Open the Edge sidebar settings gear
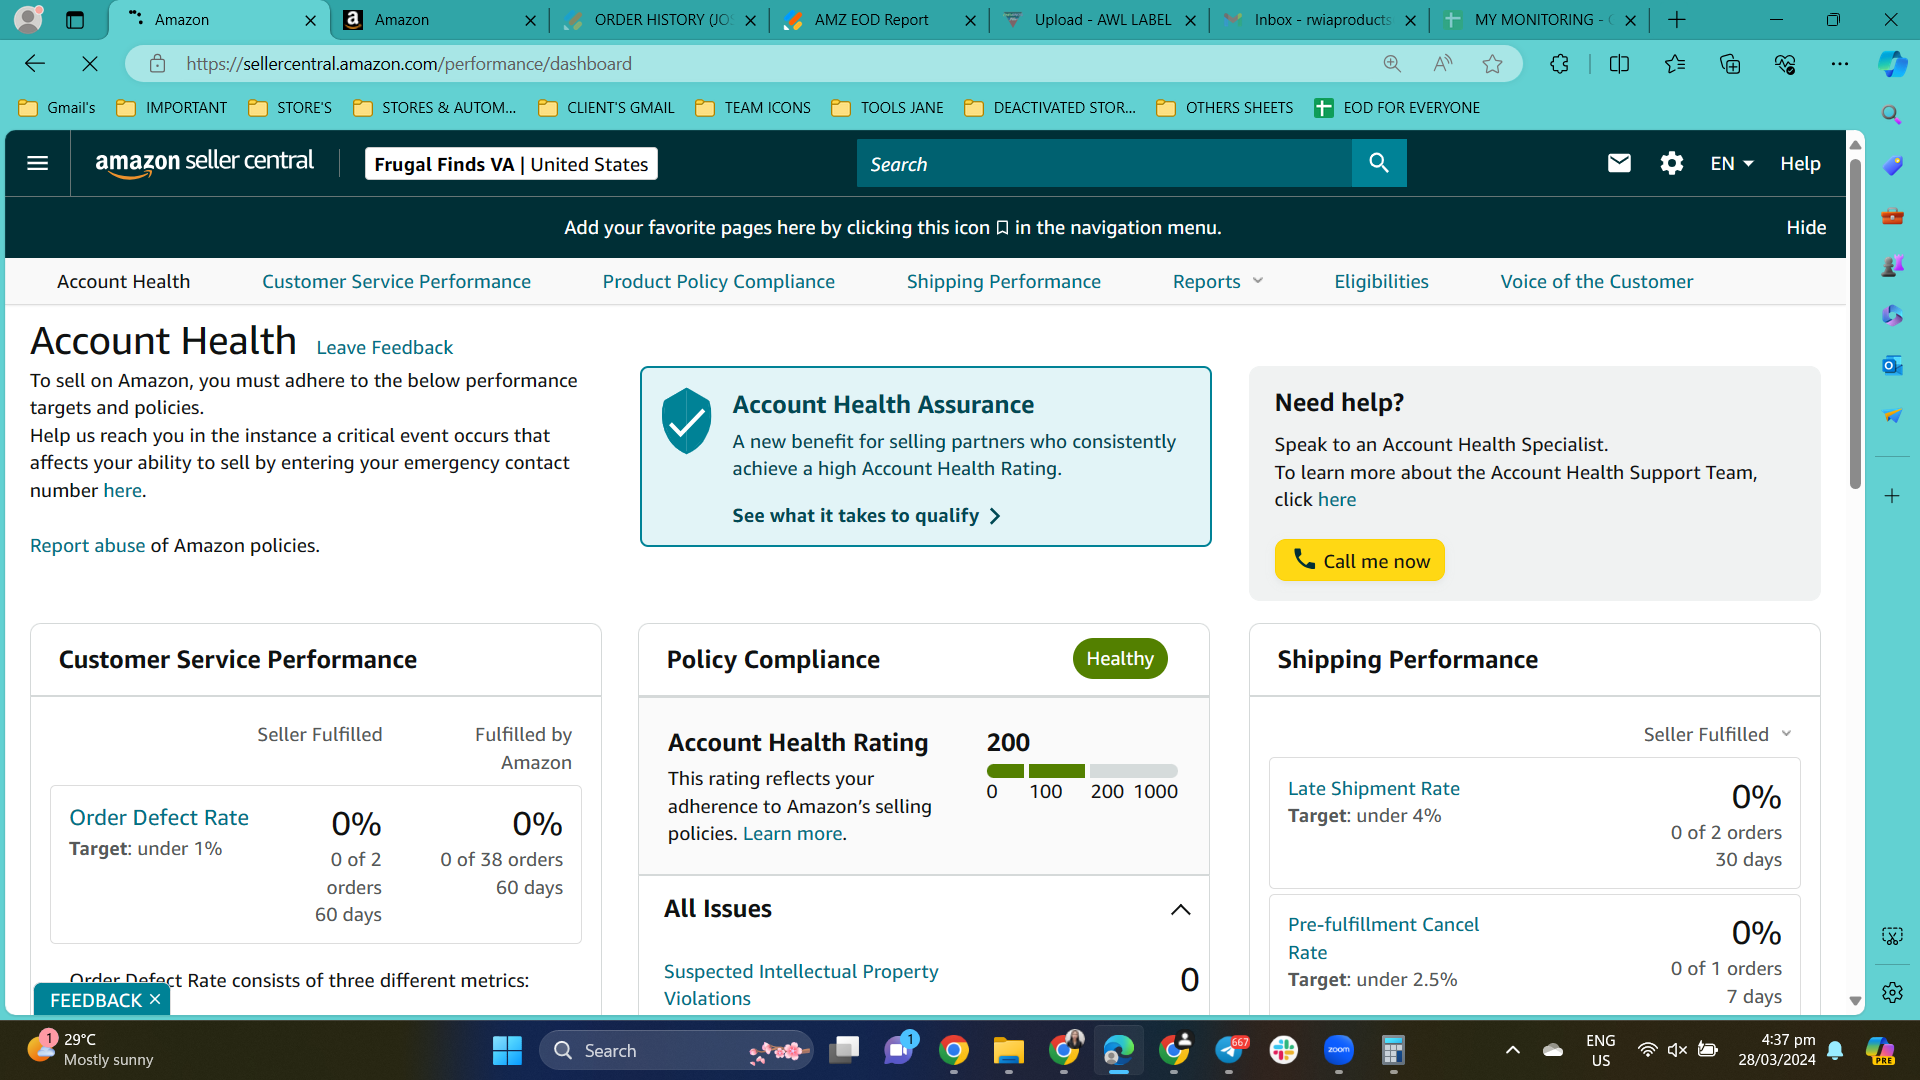This screenshot has height=1080, width=1920. tap(1892, 992)
